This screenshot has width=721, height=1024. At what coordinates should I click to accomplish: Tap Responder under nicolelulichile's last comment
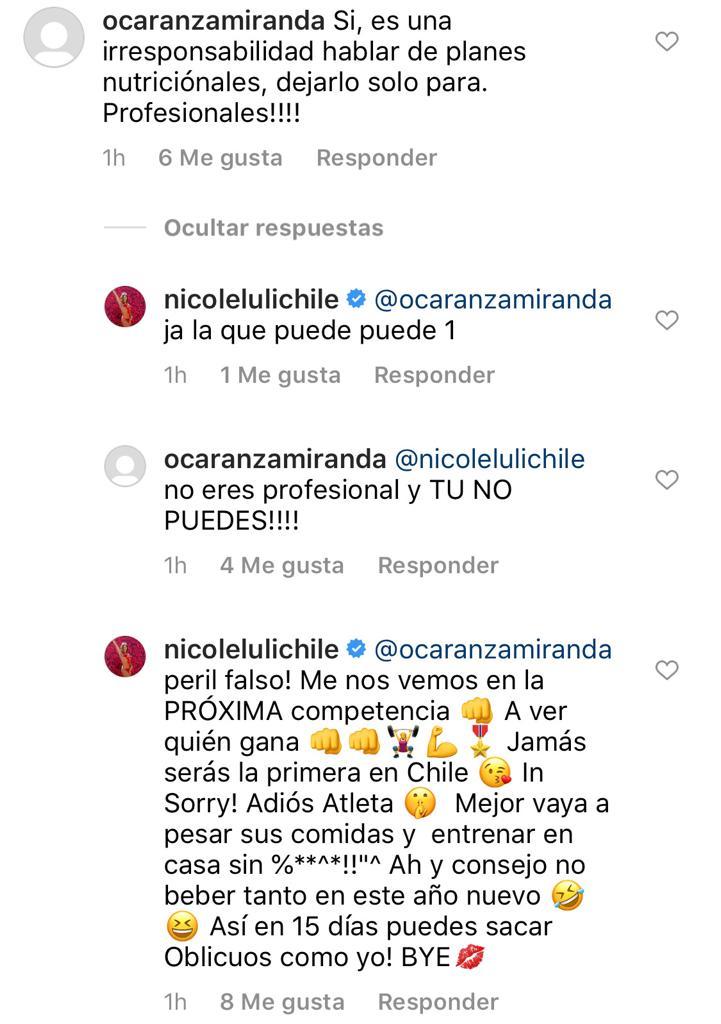436,1001
